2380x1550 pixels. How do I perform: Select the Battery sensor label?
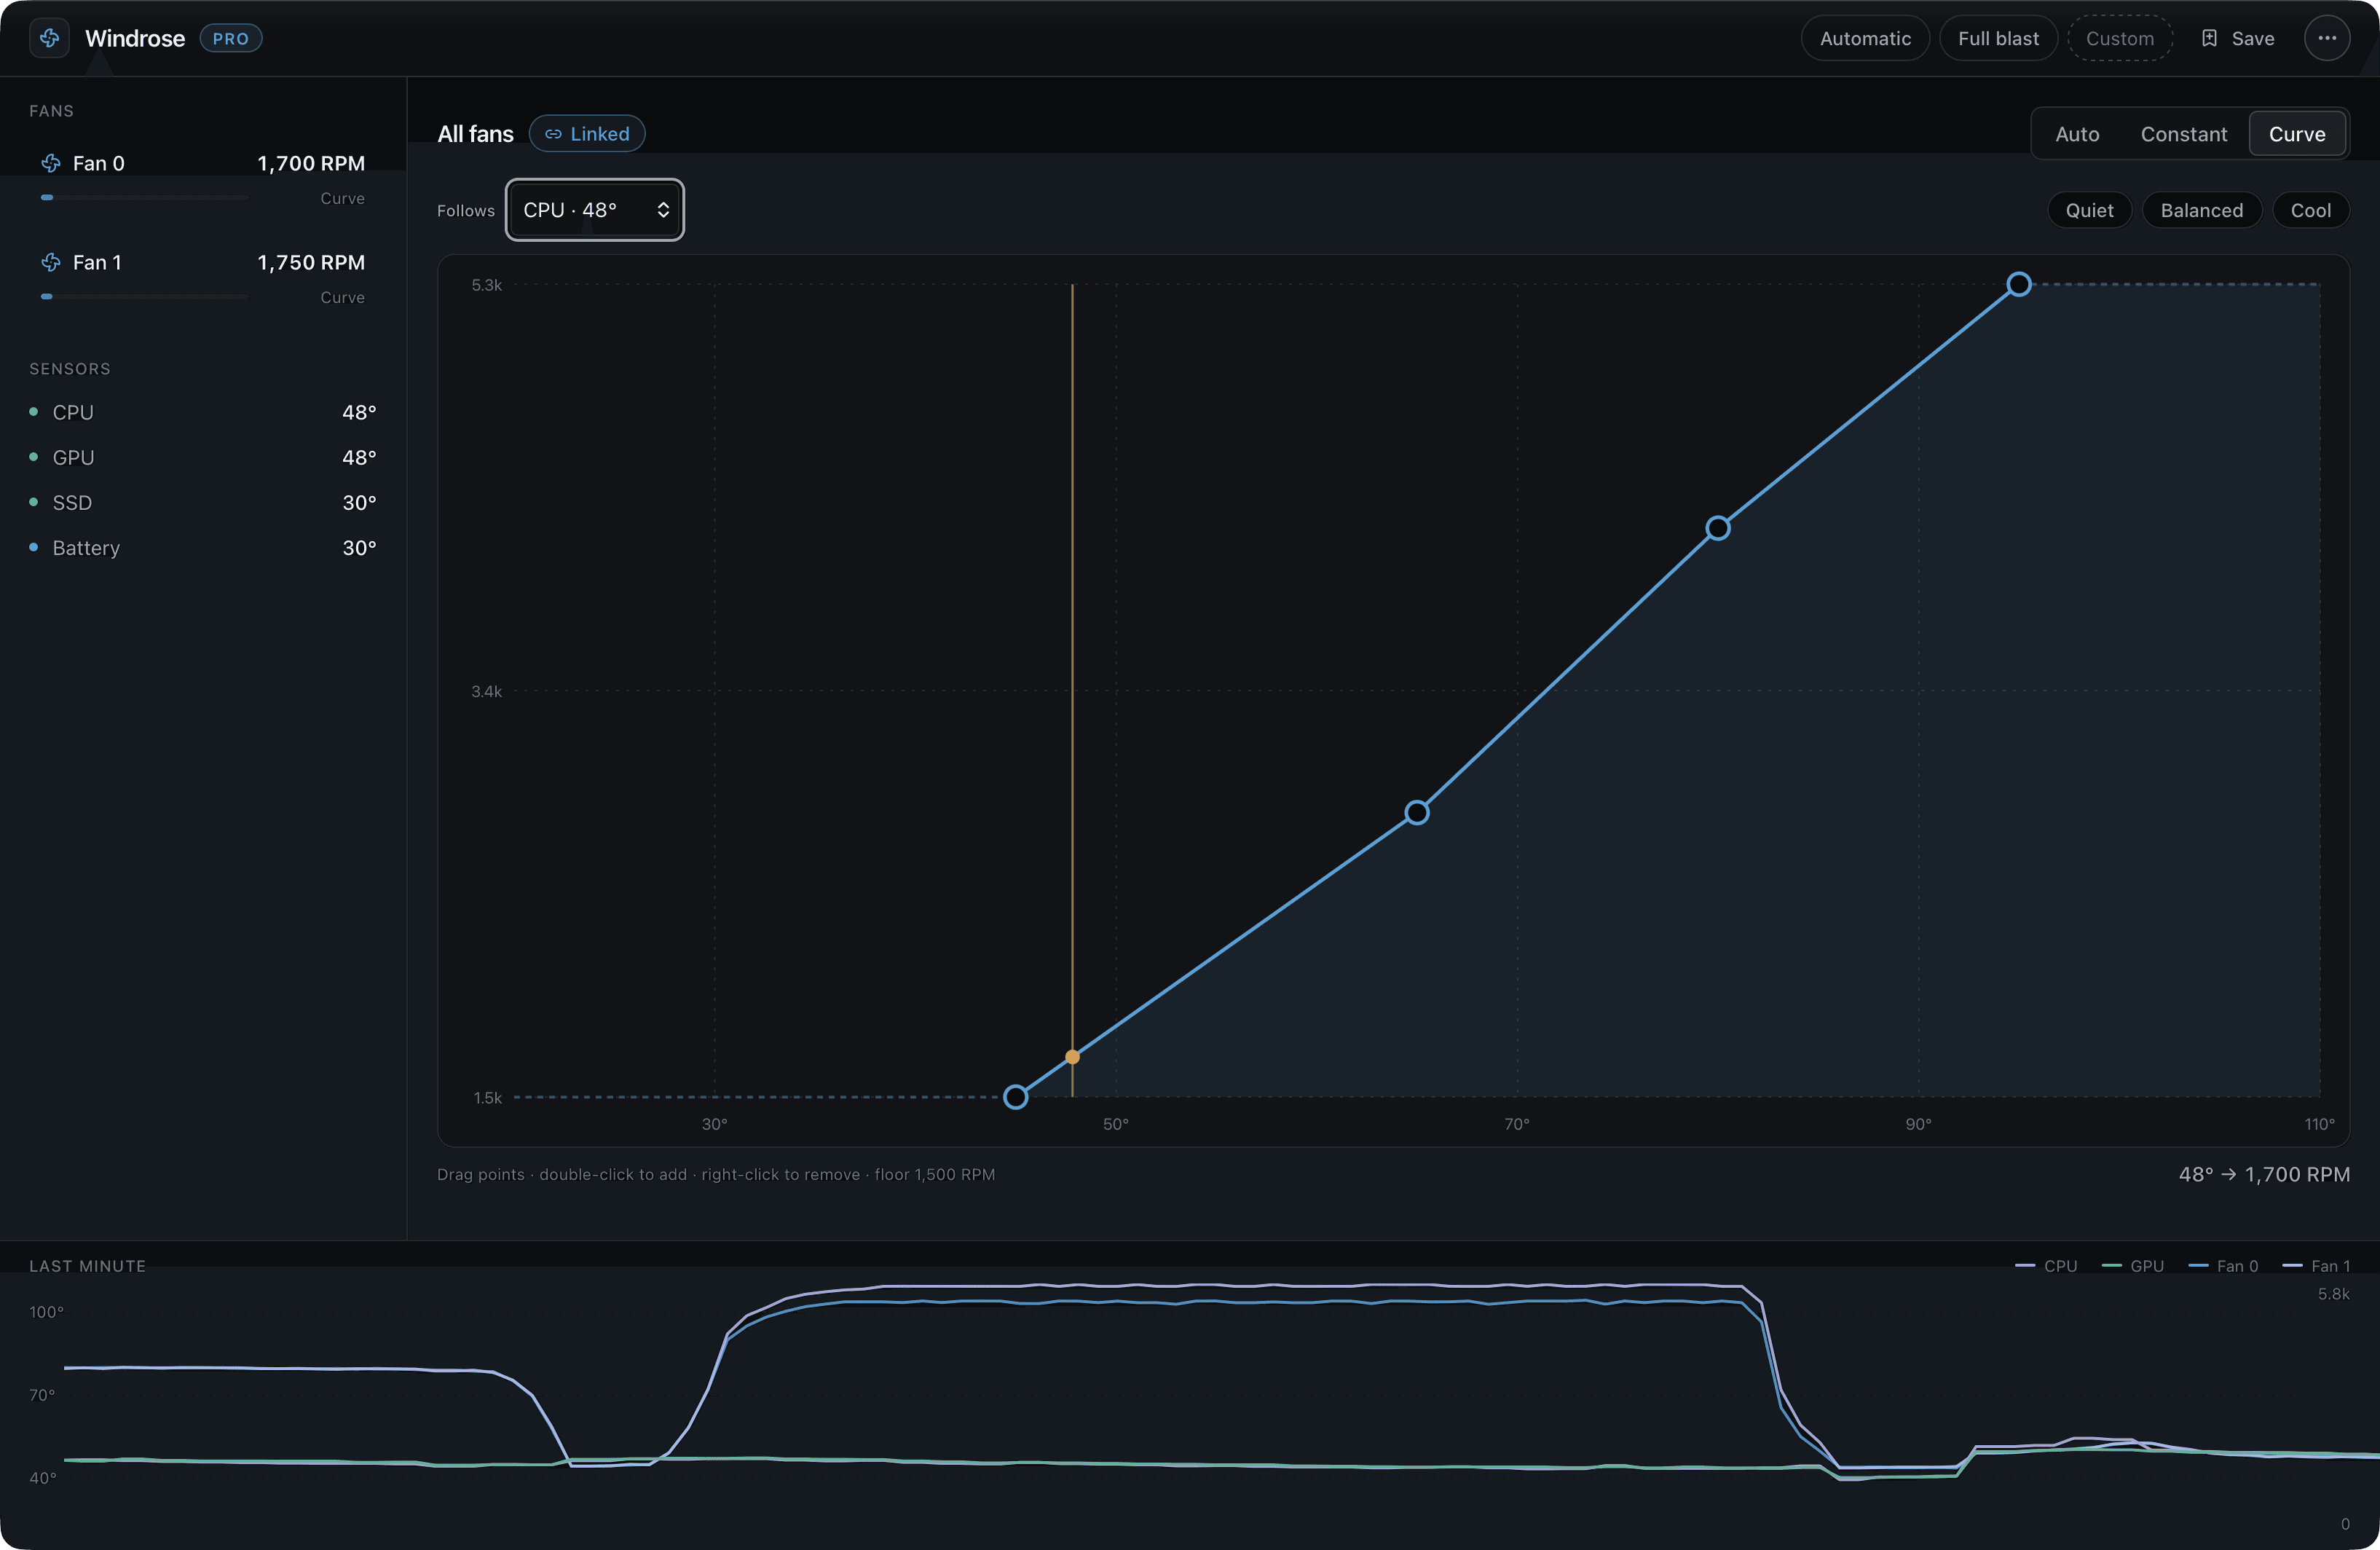pyautogui.click(x=86, y=548)
